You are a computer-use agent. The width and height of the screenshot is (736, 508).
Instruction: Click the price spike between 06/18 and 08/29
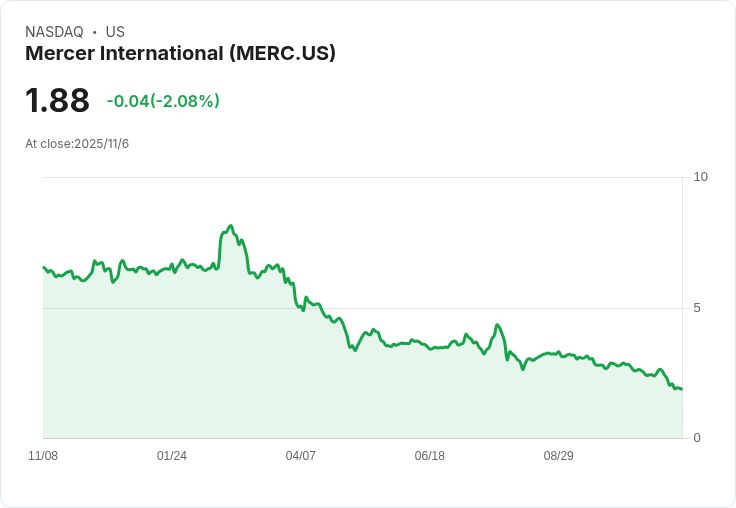pos(497,325)
